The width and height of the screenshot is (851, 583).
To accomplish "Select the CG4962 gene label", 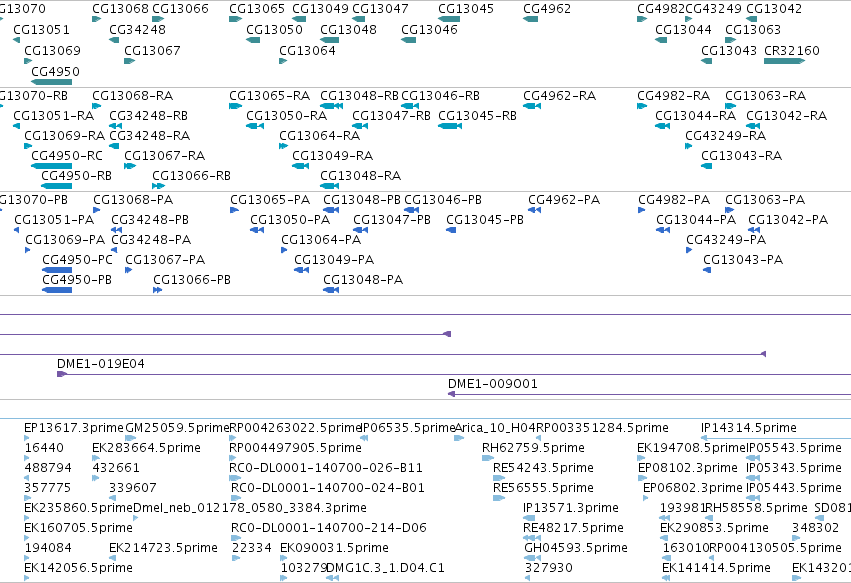I will pos(547,9).
